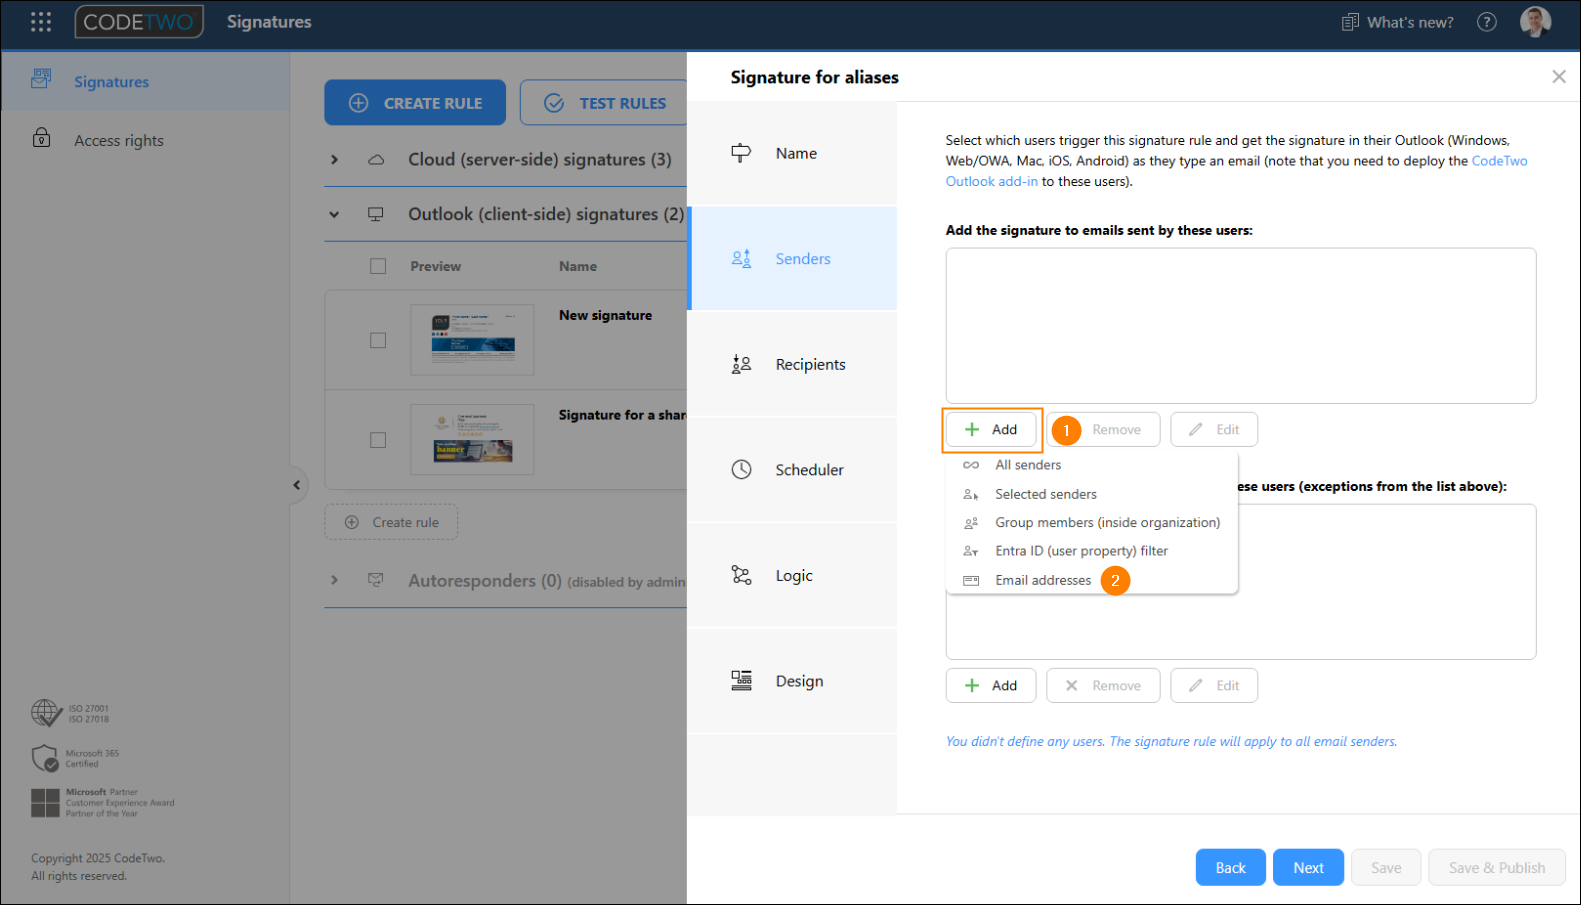
Task: Click the New signature name text
Action: [605, 315]
